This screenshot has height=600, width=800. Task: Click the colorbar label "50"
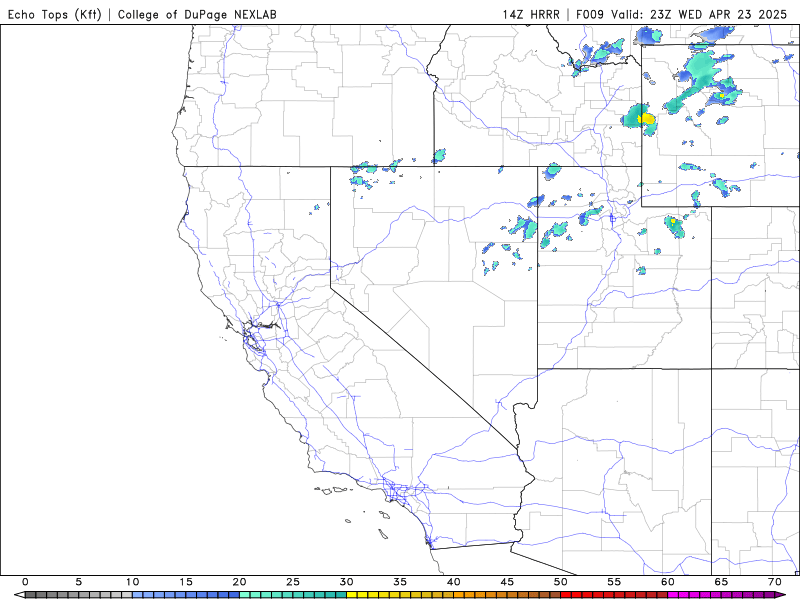point(561,582)
